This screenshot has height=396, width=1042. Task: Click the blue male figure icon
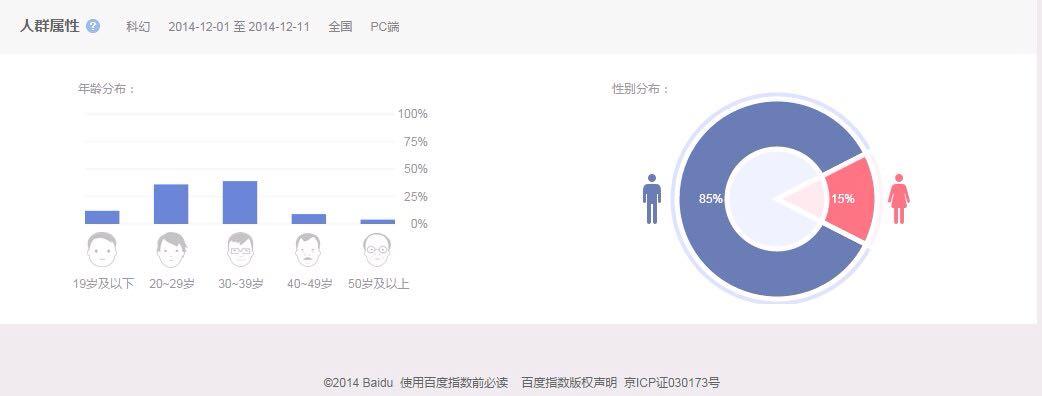coord(652,199)
